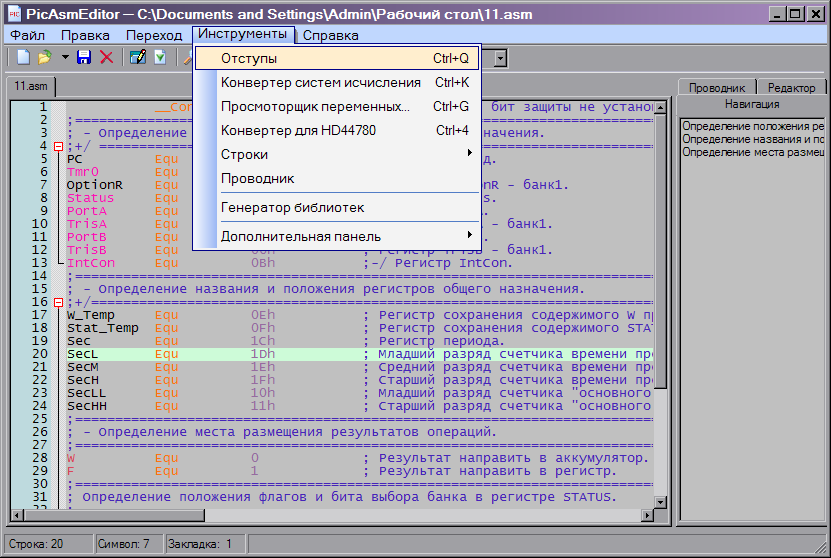Switch to the Проводник side panel tab
The image size is (831, 558).
click(x=717, y=88)
